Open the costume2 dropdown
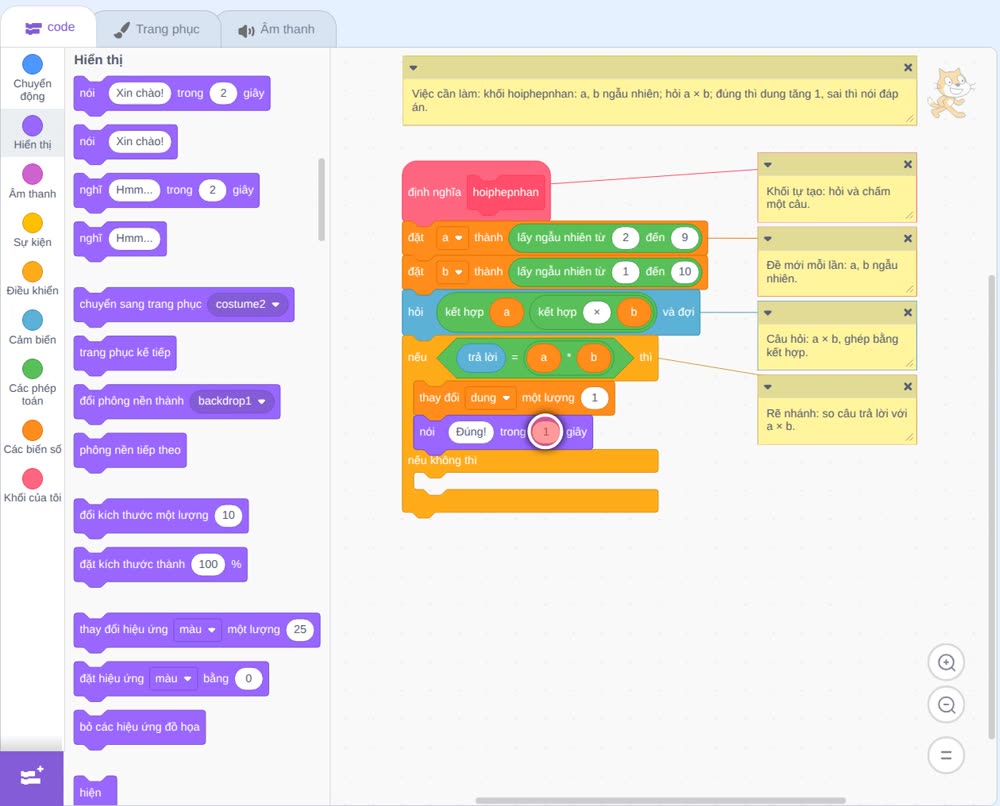The image size is (1000, 806). pyautogui.click(x=247, y=304)
